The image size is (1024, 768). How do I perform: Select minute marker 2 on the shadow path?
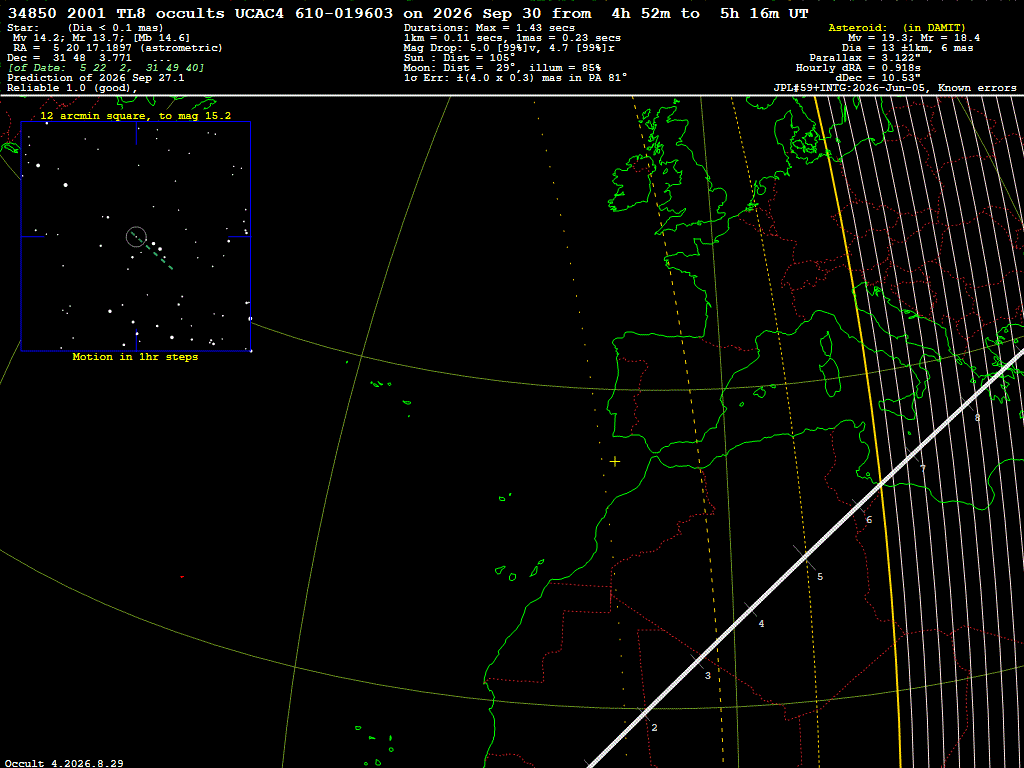[x=654, y=728]
